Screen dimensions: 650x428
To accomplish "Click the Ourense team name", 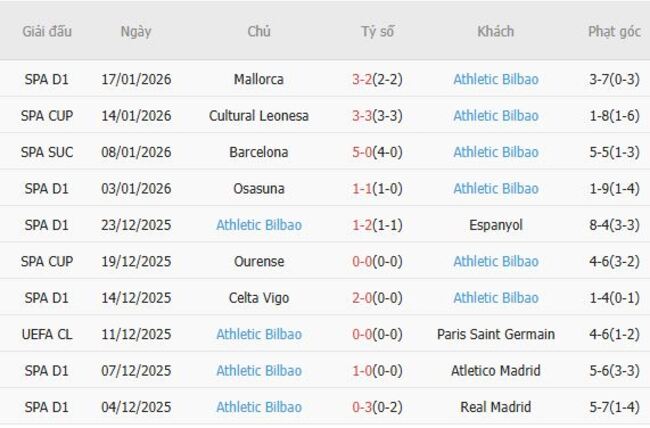I will [258, 262].
